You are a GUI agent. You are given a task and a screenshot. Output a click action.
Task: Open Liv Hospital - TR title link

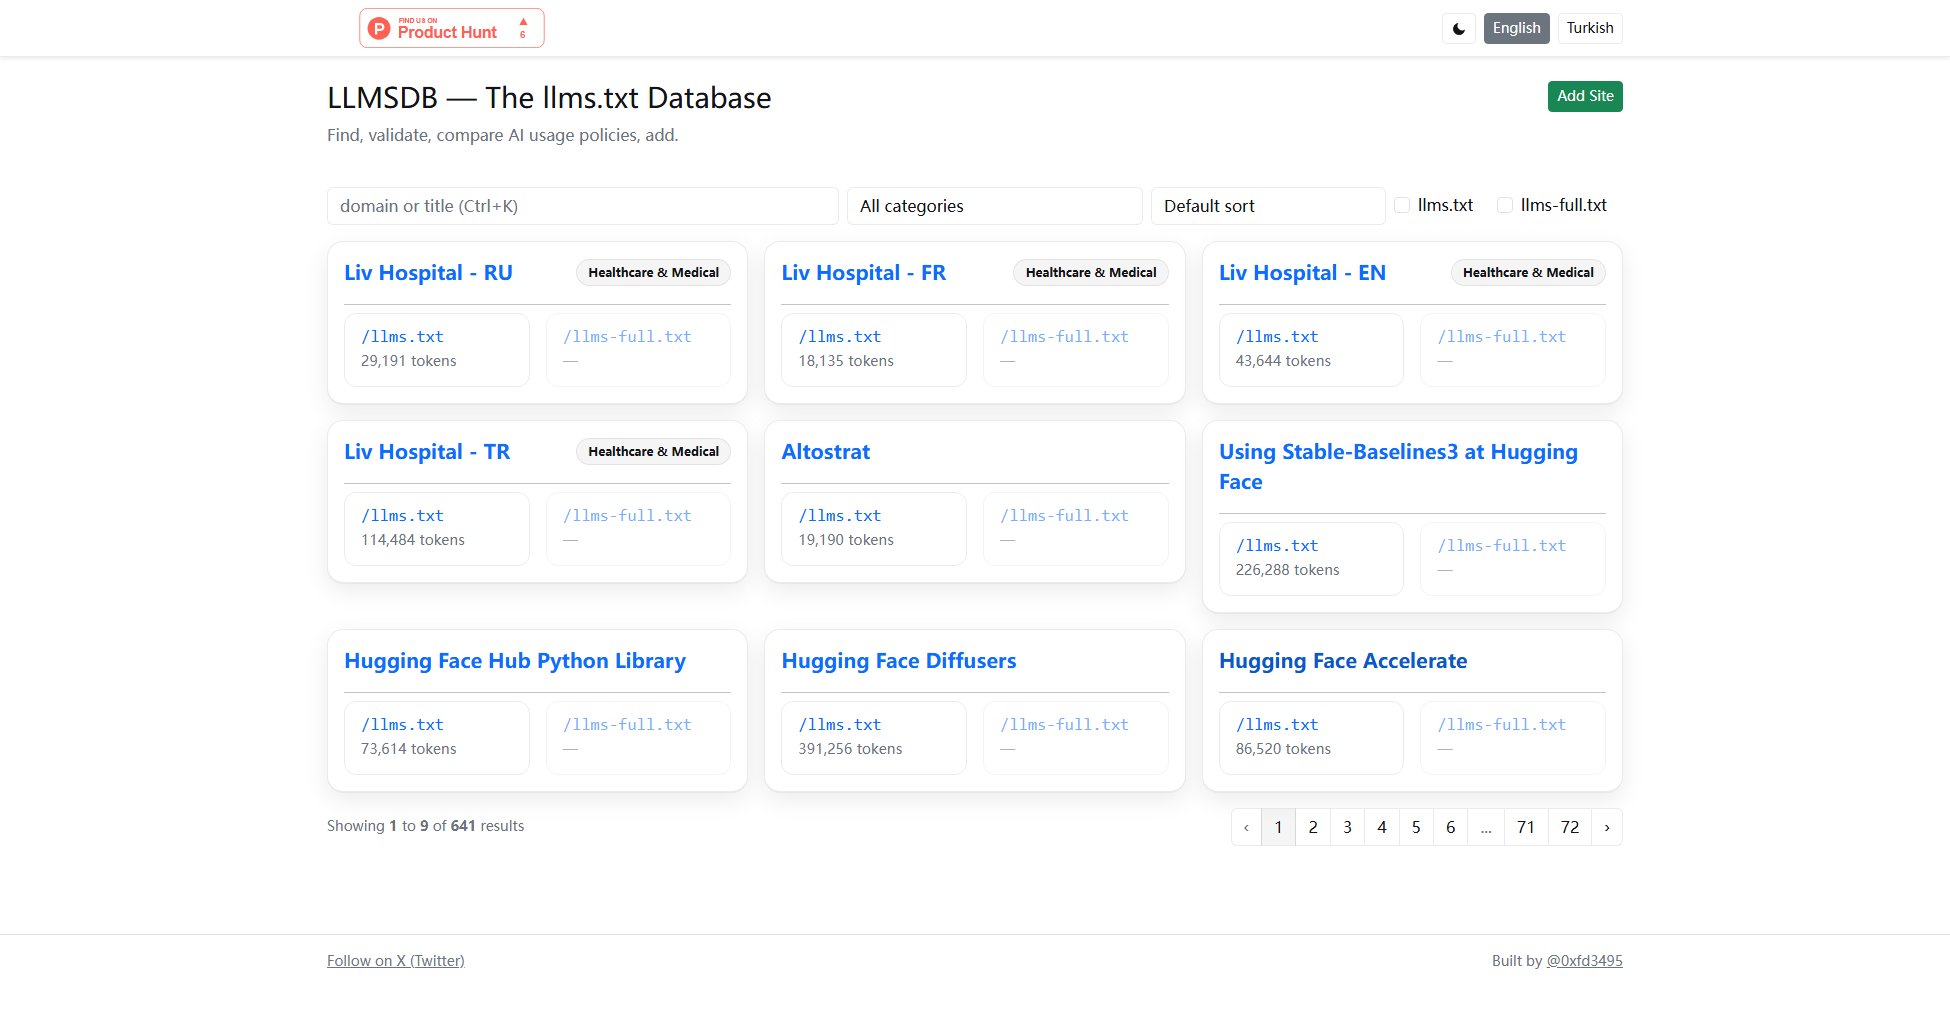[427, 452]
